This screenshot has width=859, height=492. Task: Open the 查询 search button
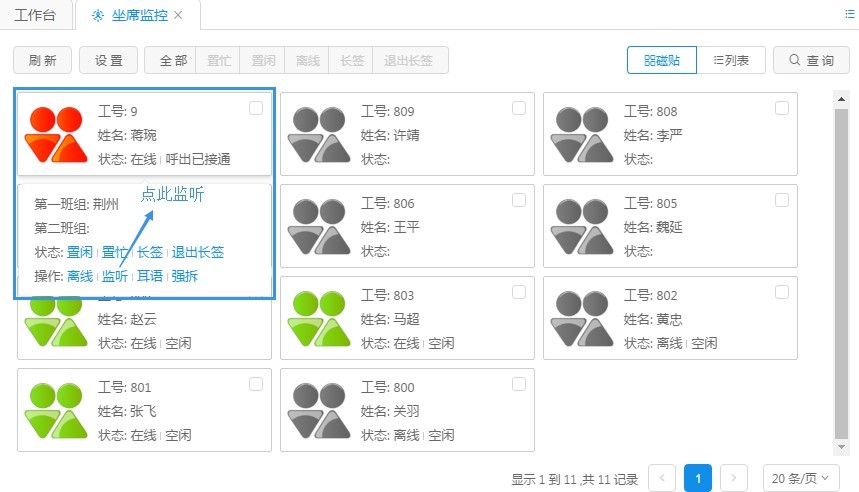pos(810,60)
